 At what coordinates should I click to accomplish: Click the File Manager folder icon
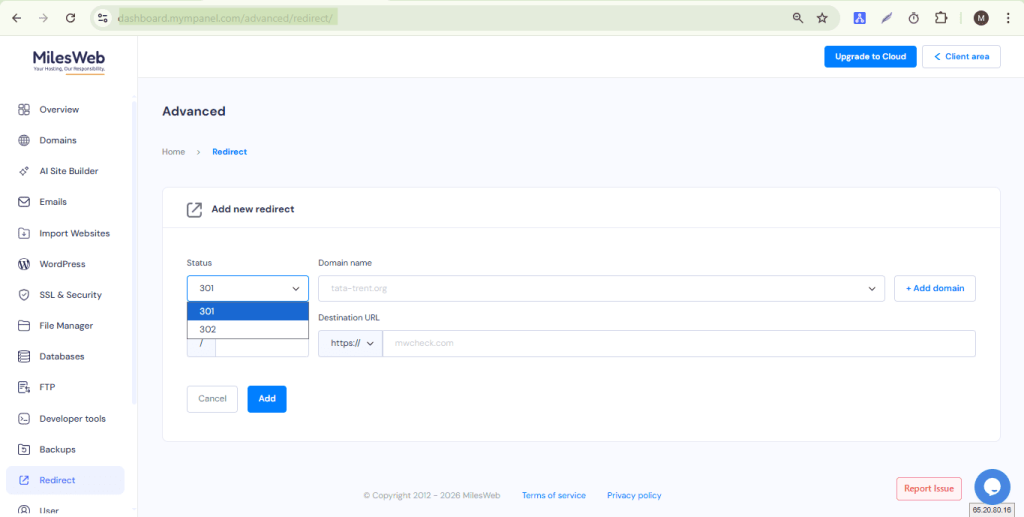24,326
